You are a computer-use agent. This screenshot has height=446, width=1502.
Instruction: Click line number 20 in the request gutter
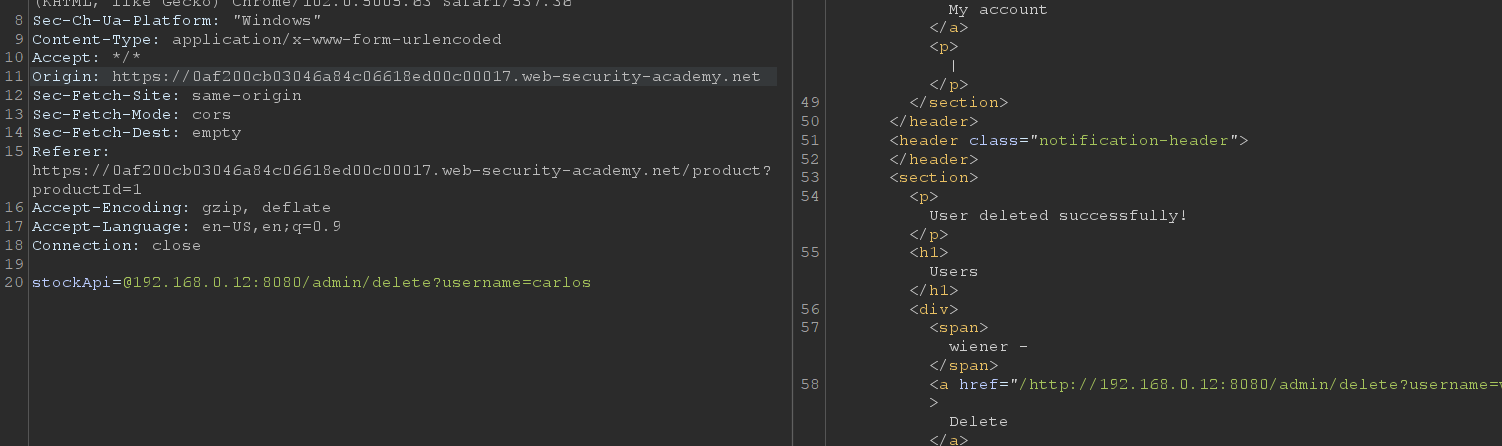pyautogui.click(x=13, y=283)
